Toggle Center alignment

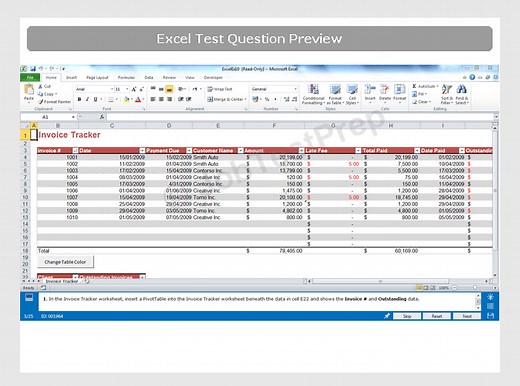161,99
